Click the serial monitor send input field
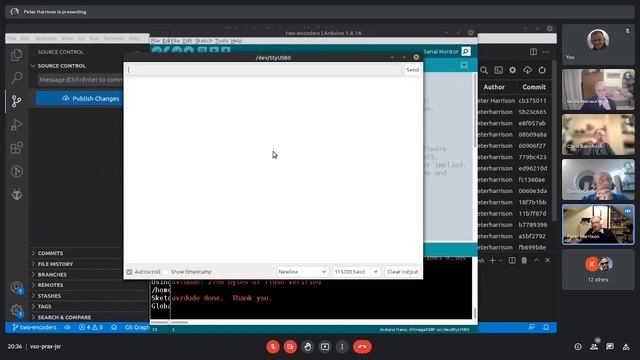This screenshot has height=360, width=640. (264, 70)
